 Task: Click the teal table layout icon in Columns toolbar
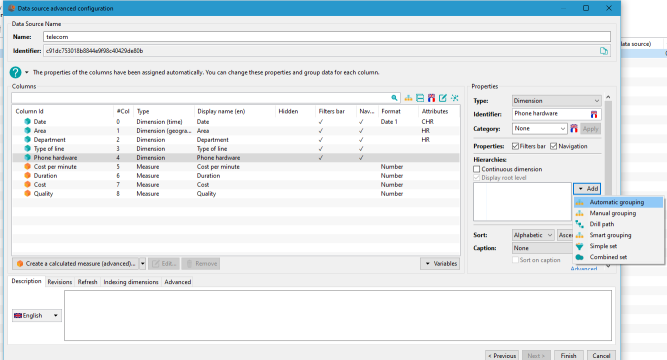point(420,98)
